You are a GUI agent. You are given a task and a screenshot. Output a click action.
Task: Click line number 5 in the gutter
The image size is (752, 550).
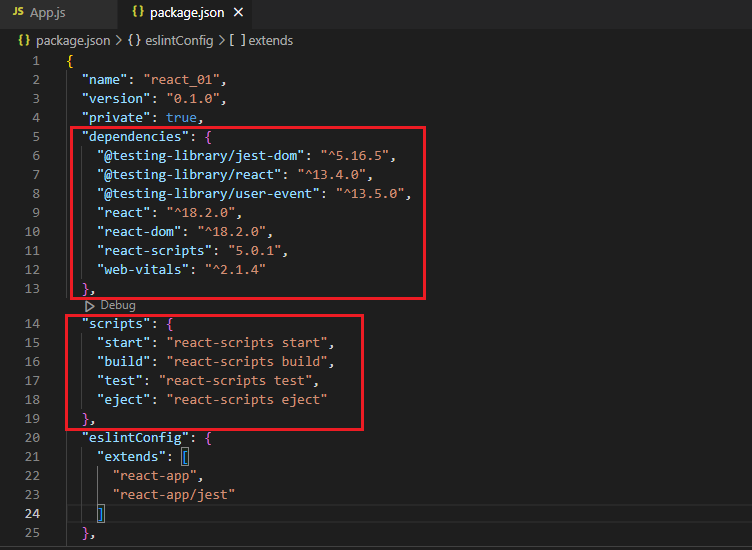pyautogui.click(x=36, y=137)
